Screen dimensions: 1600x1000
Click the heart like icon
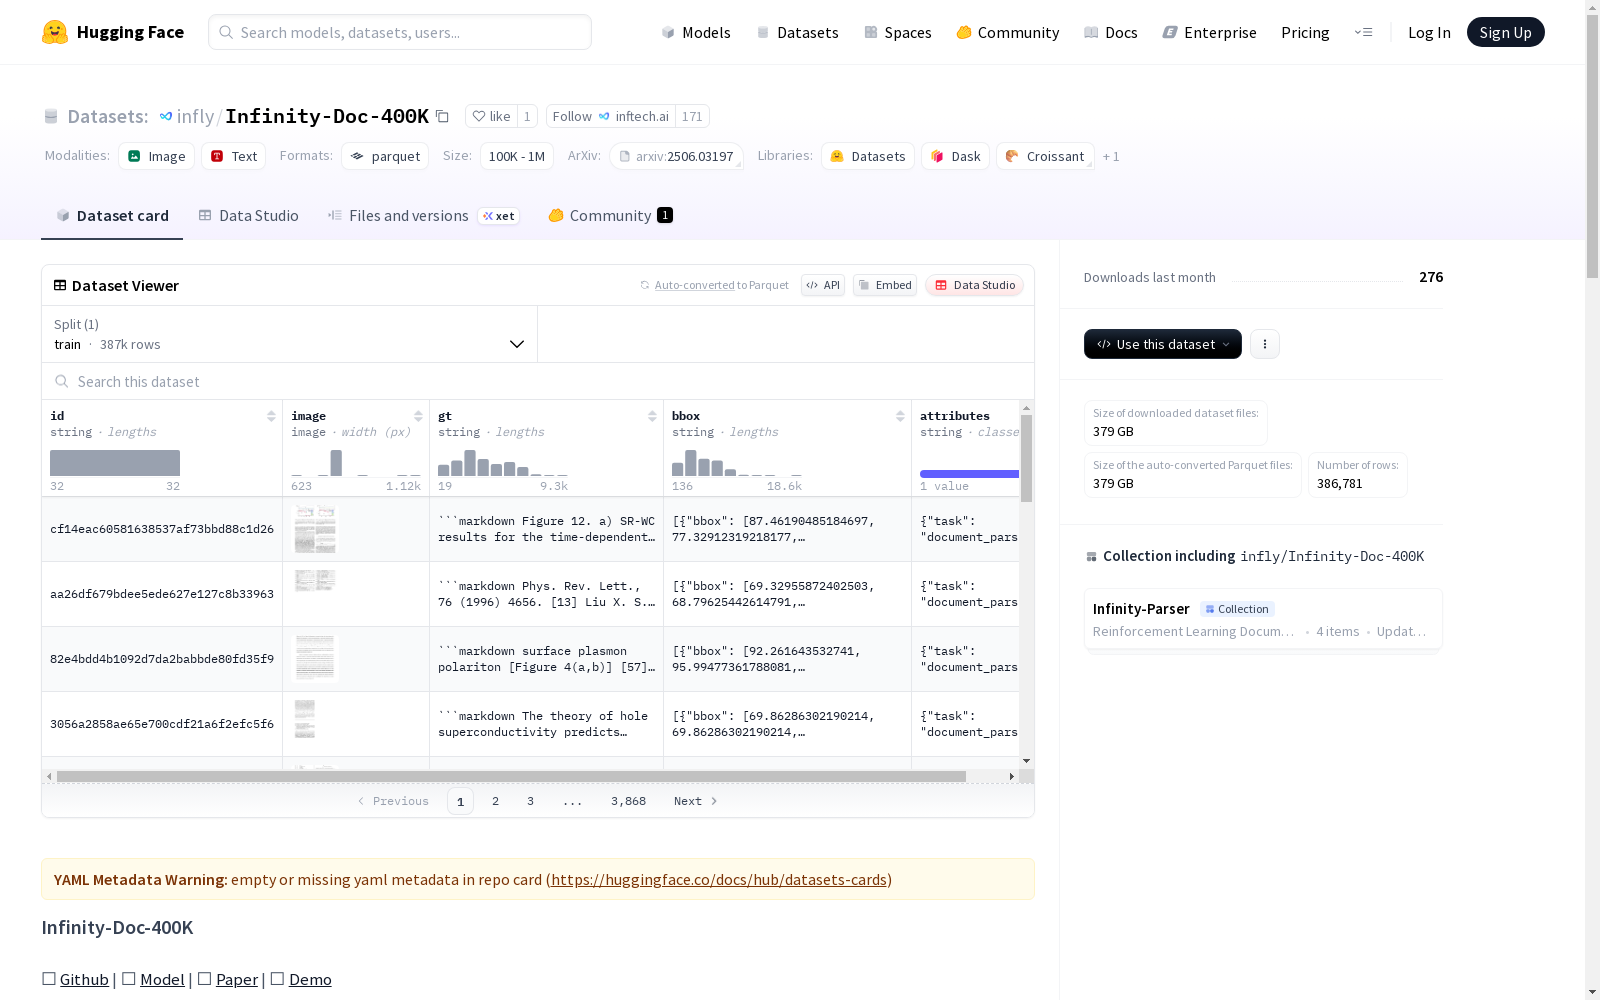click(479, 116)
